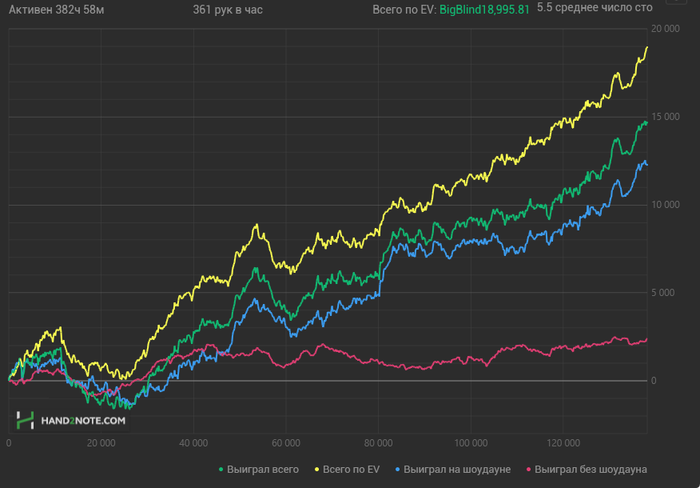Click the '361 рук в час' stat

pos(228,10)
